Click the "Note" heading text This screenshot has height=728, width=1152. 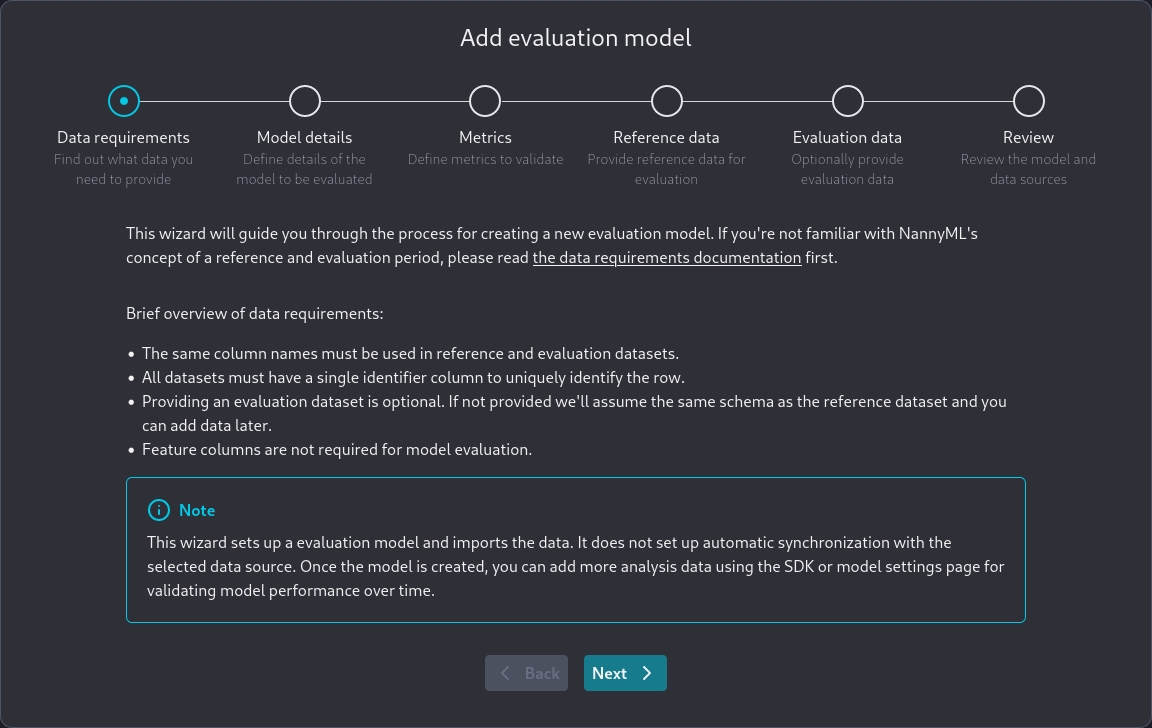point(197,510)
